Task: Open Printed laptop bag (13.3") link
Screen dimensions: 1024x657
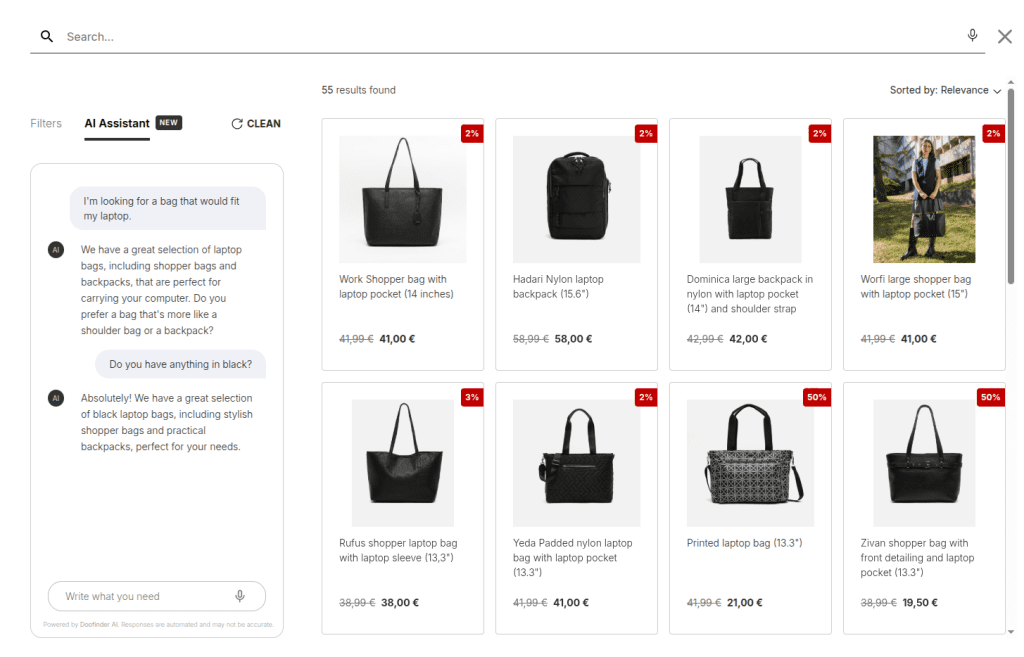Action: click(x=744, y=543)
